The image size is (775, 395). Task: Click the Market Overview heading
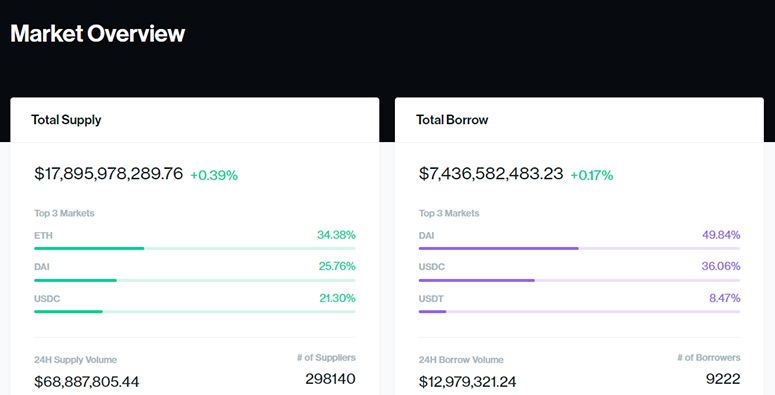pyautogui.click(x=97, y=34)
